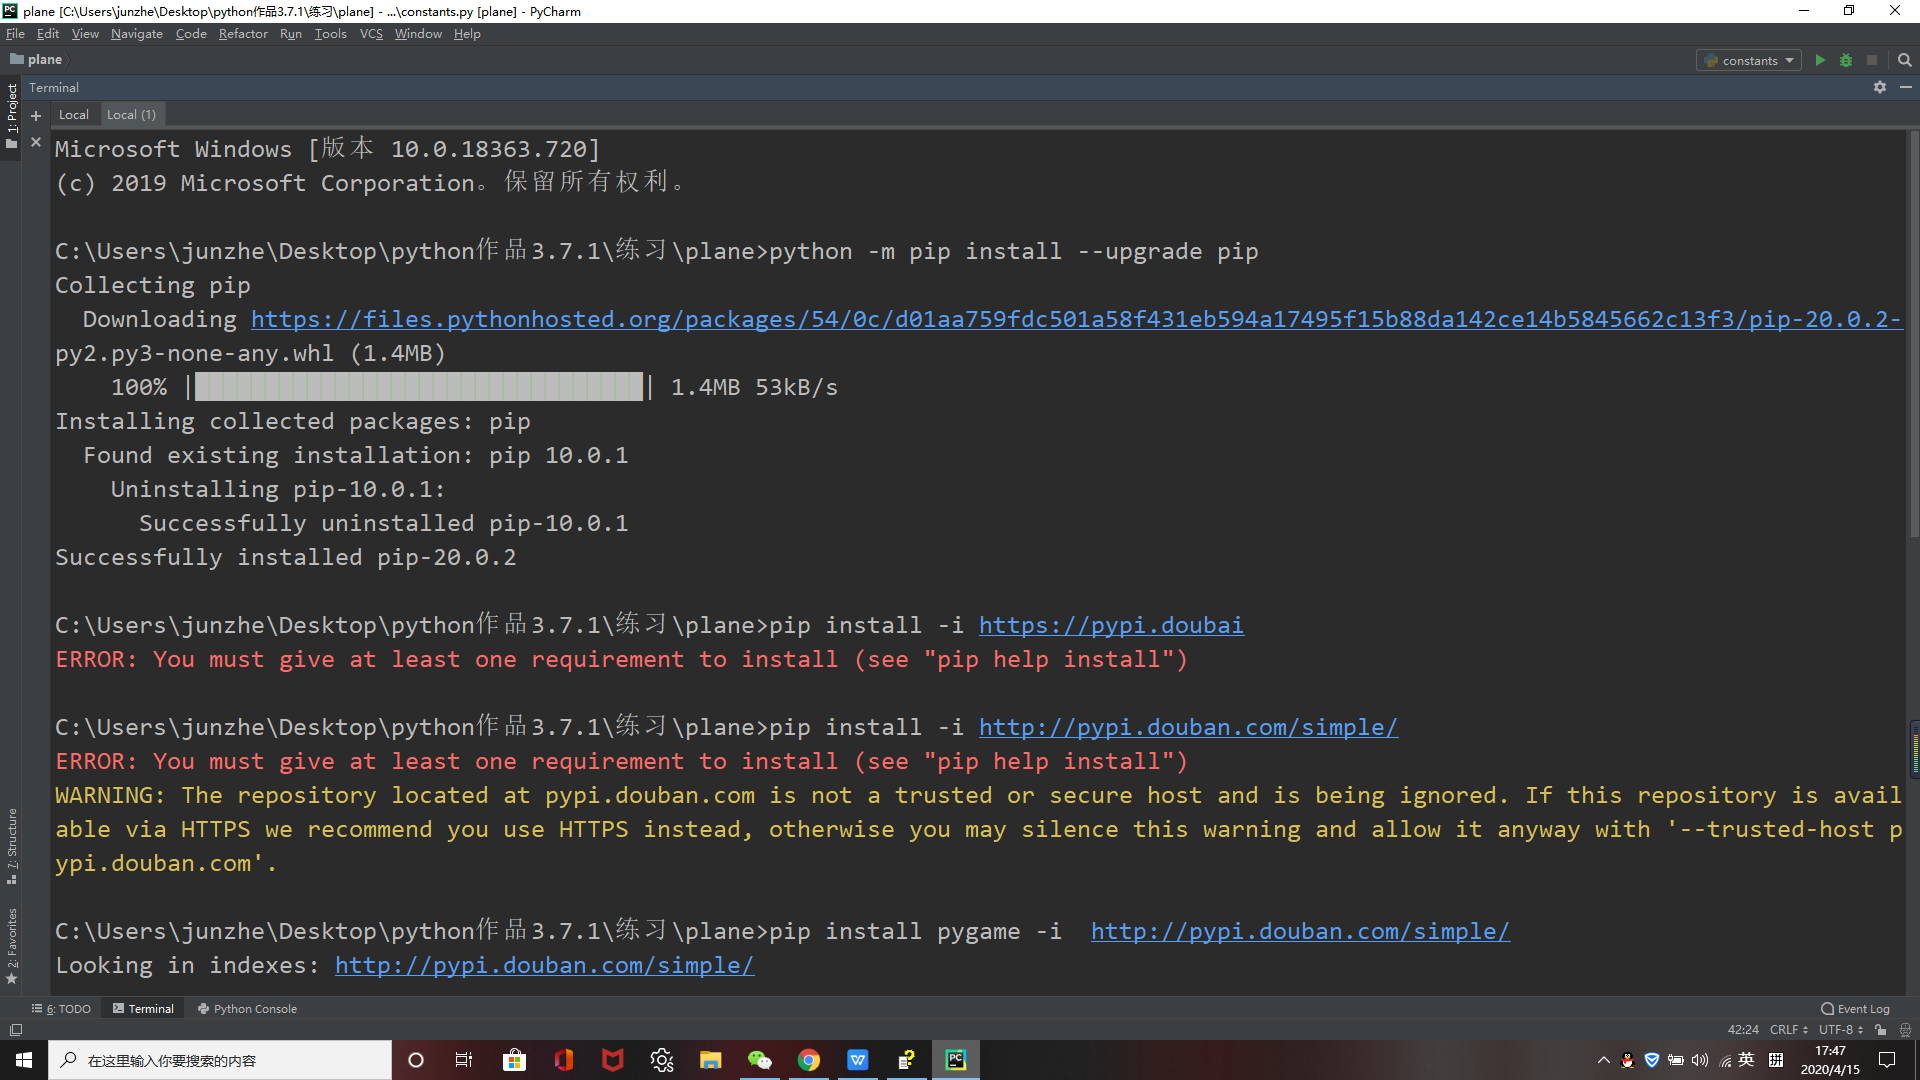Click the plane project breadcrumb
This screenshot has width=1920, height=1080.
[x=36, y=60]
